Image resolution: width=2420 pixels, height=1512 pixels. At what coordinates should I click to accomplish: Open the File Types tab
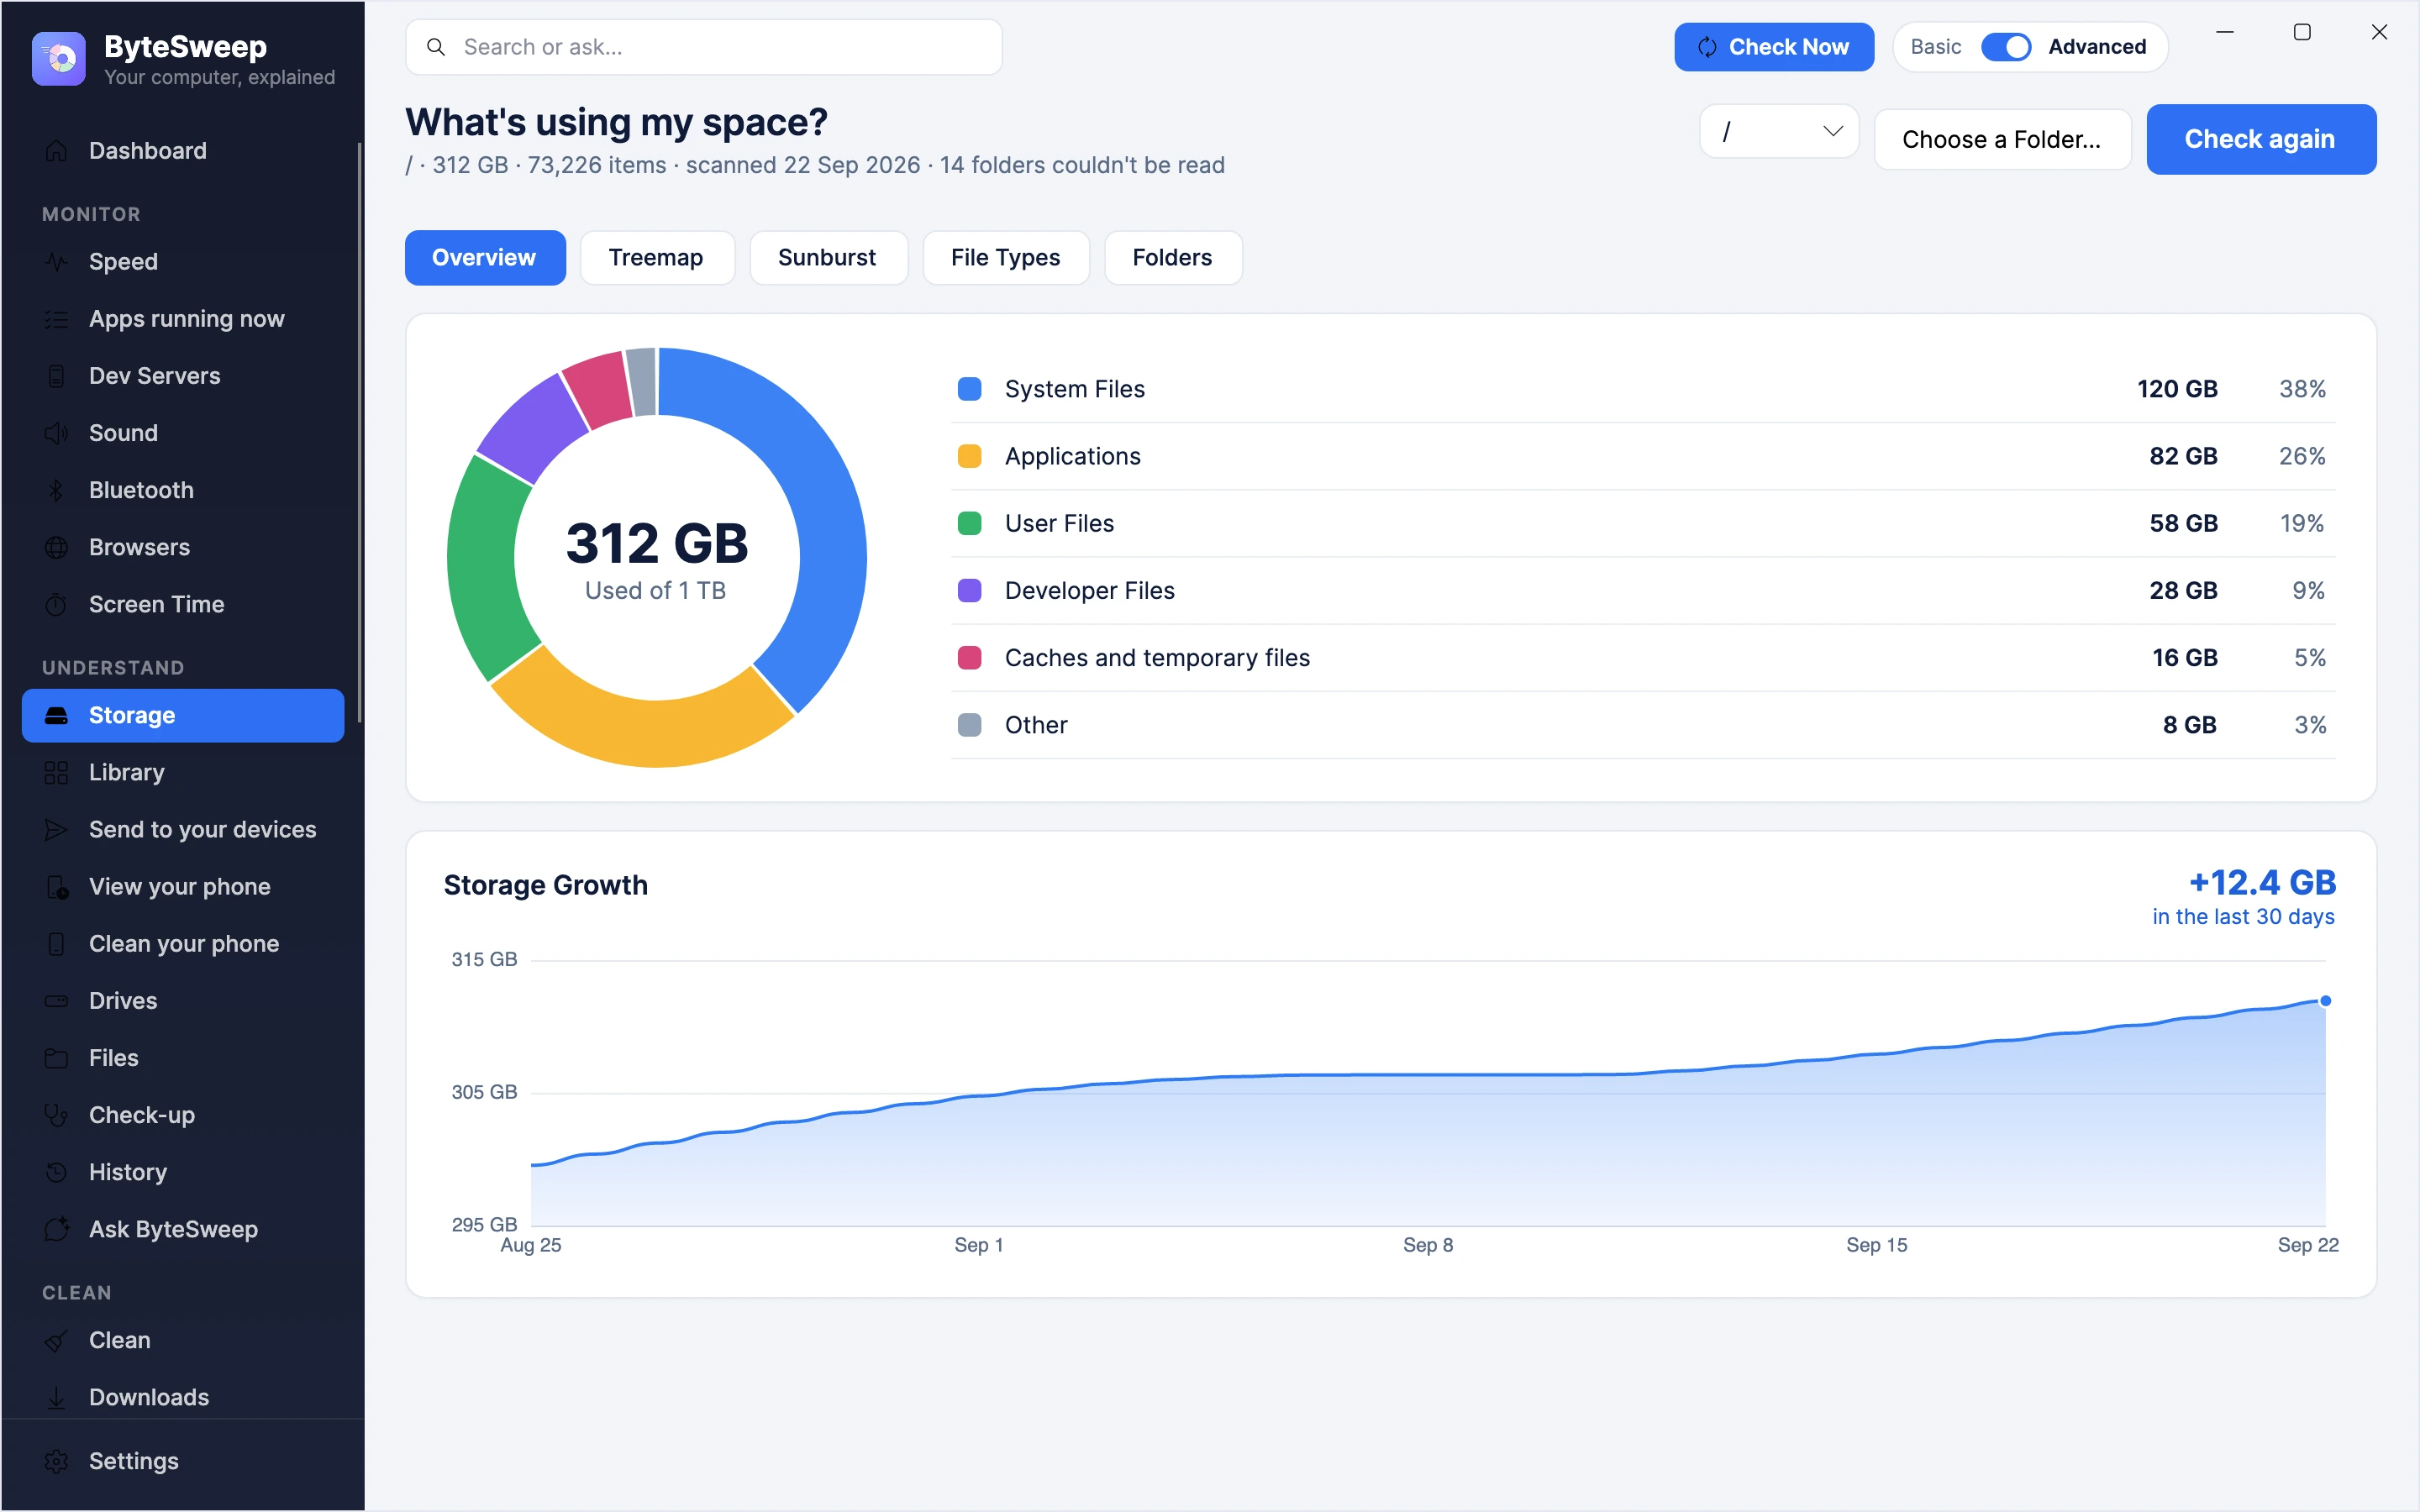(1005, 258)
